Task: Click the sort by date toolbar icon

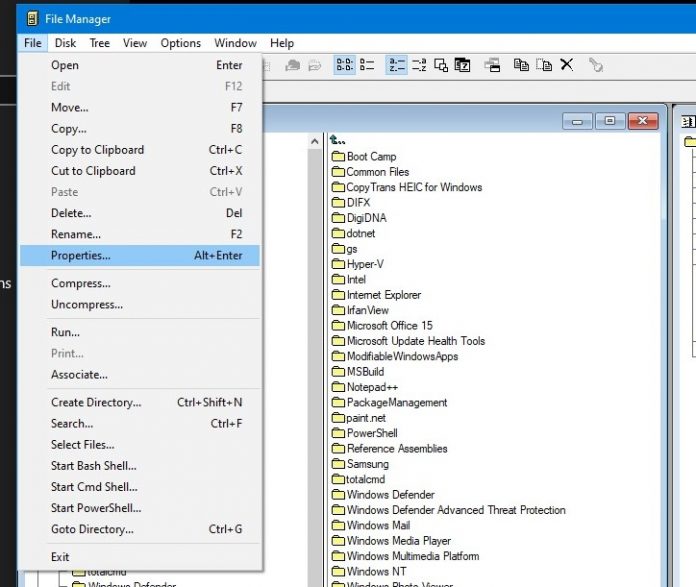Action: tap(462, 65)
